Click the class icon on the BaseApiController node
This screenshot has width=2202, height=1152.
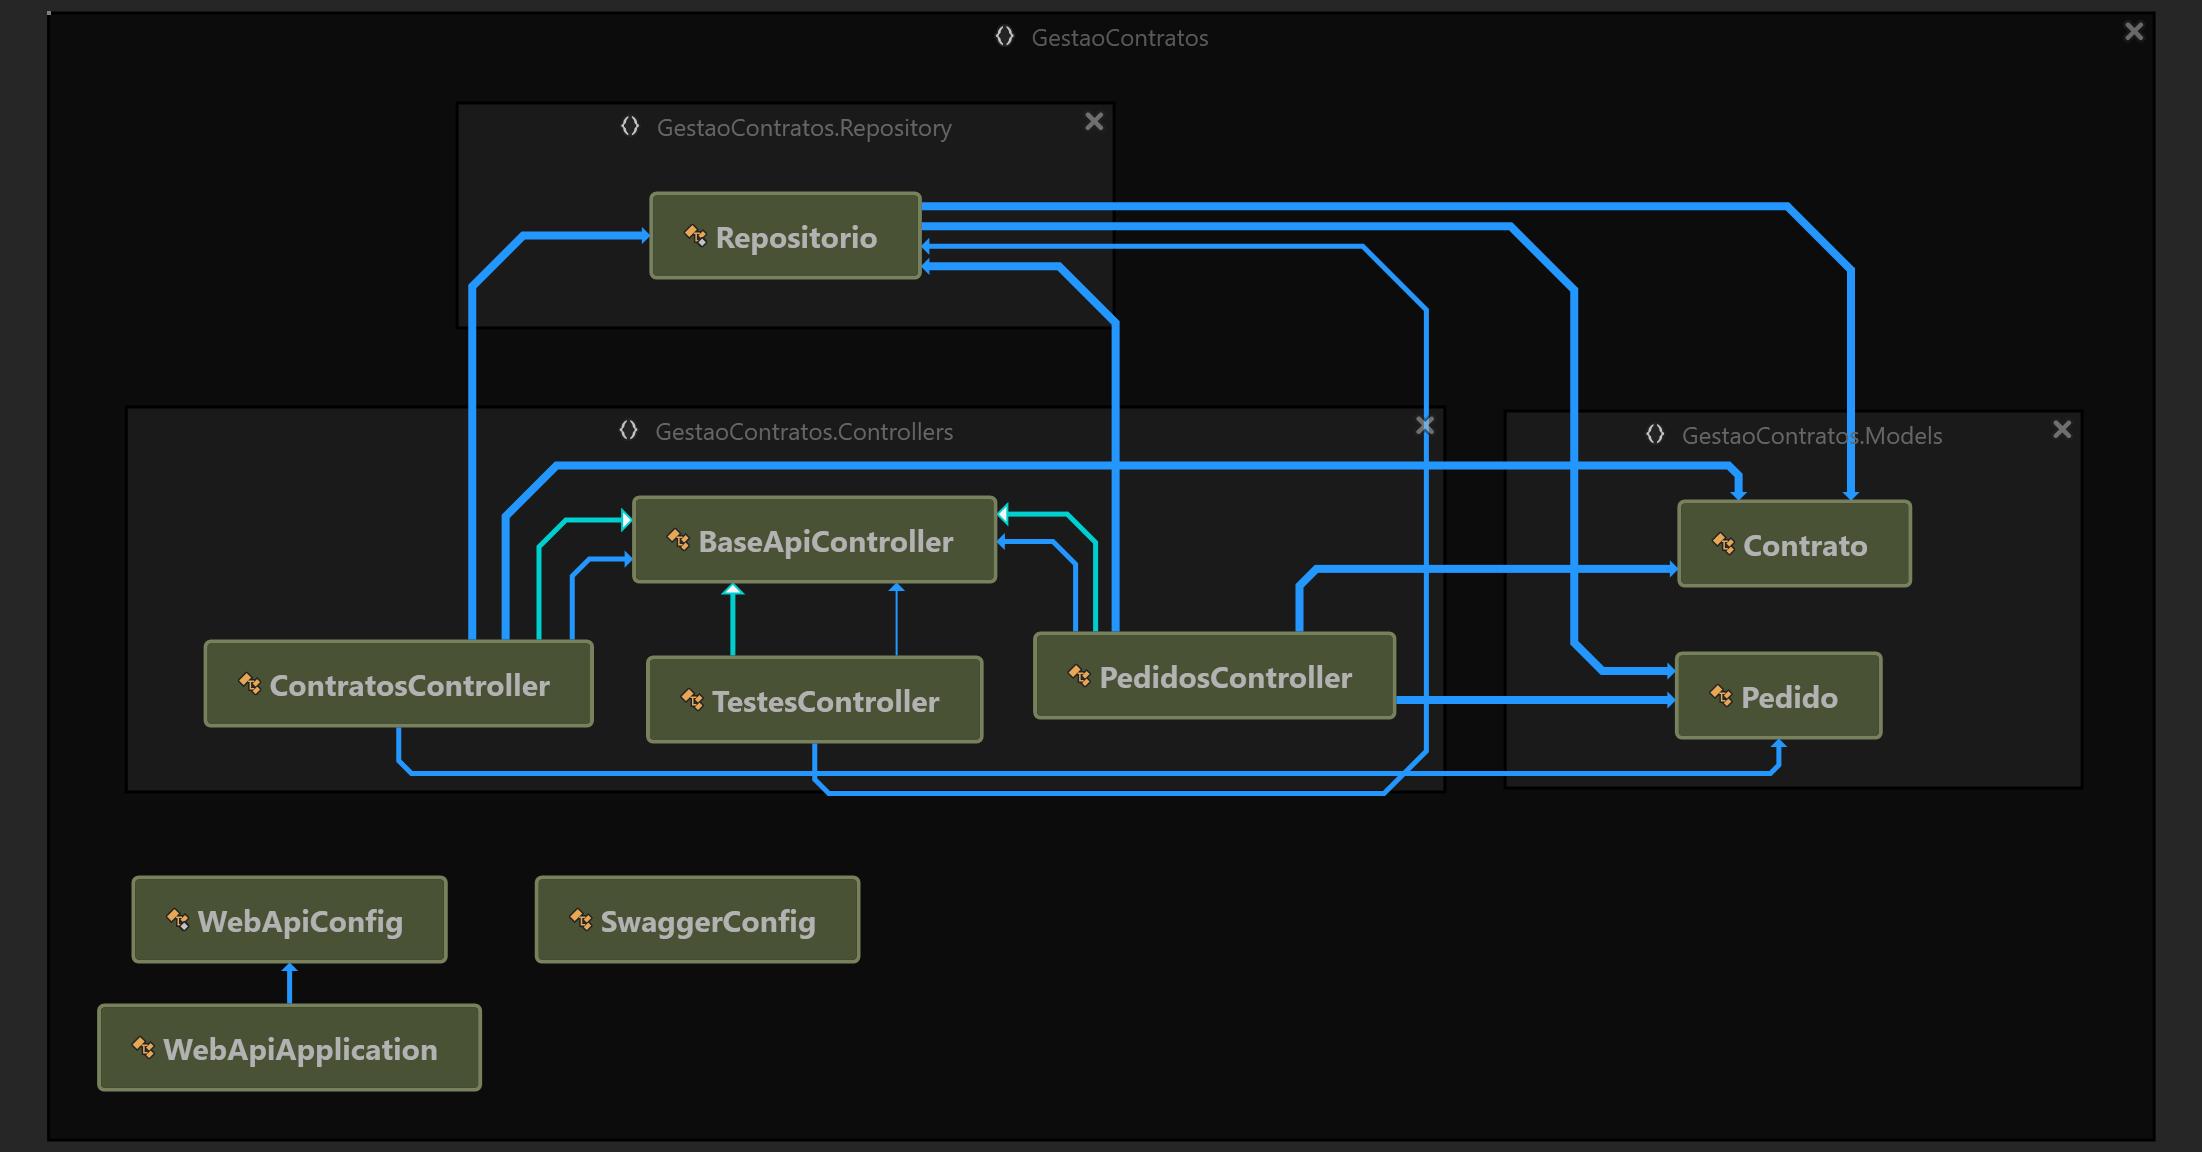(678, 540)
